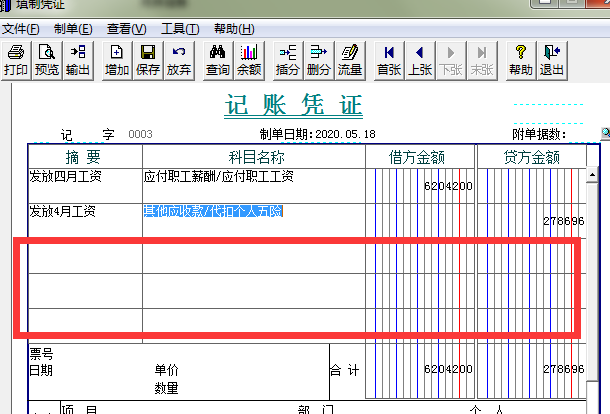Click the scroll up arrow of voucher table
The height and width of the screenshot is (414, 610).
pyautogui.click(x=592, y=175)
